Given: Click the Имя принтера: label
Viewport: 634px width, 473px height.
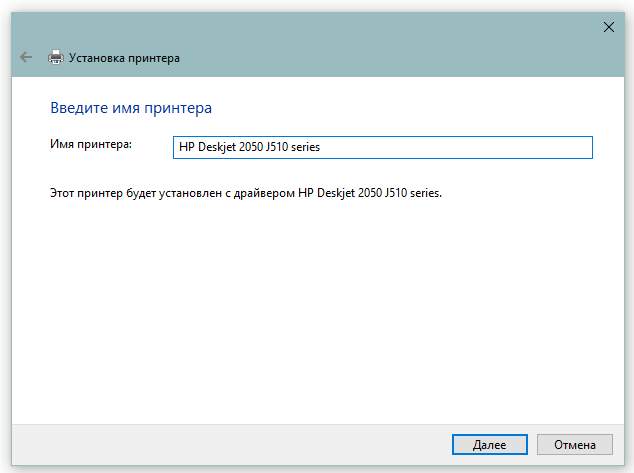Looking at the screenshot, I should tap(91, 144).
